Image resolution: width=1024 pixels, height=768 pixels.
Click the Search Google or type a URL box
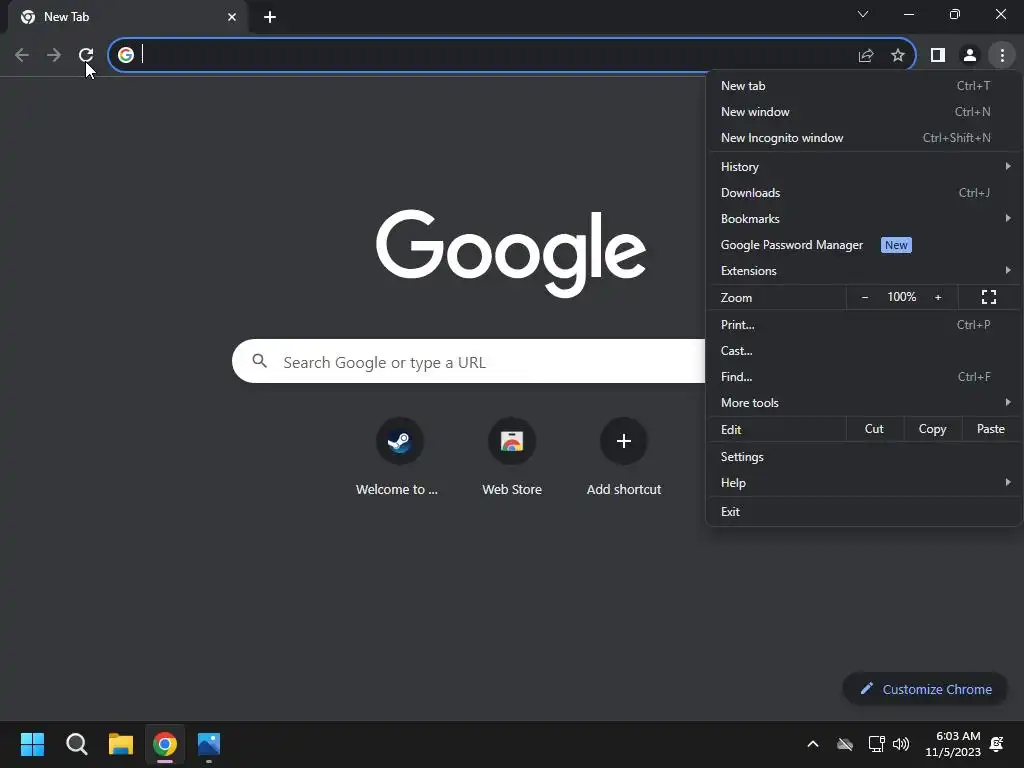tap(468, 360)
